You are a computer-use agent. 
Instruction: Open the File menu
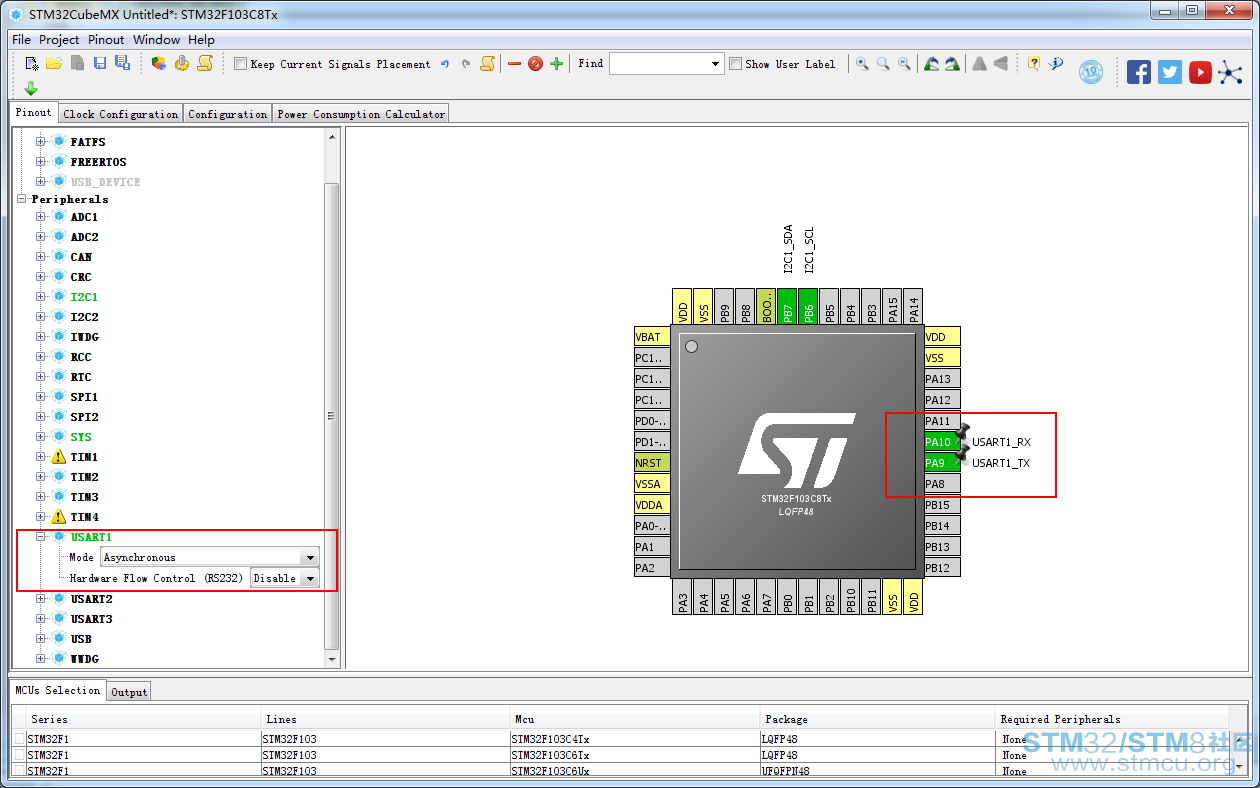(x=21, y=40)
